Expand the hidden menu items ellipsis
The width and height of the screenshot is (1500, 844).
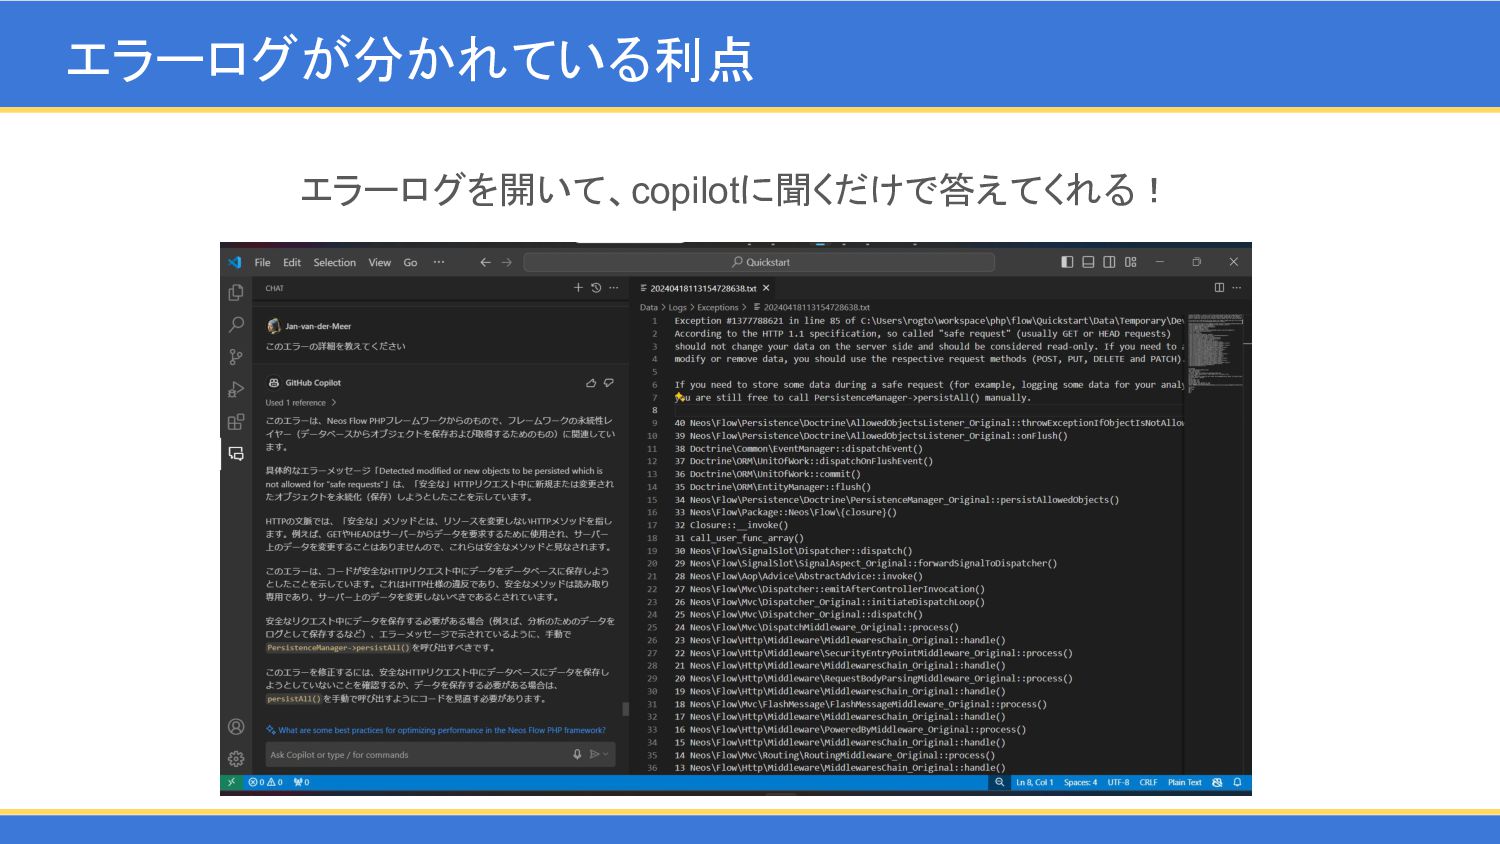[x=439, y=262]
